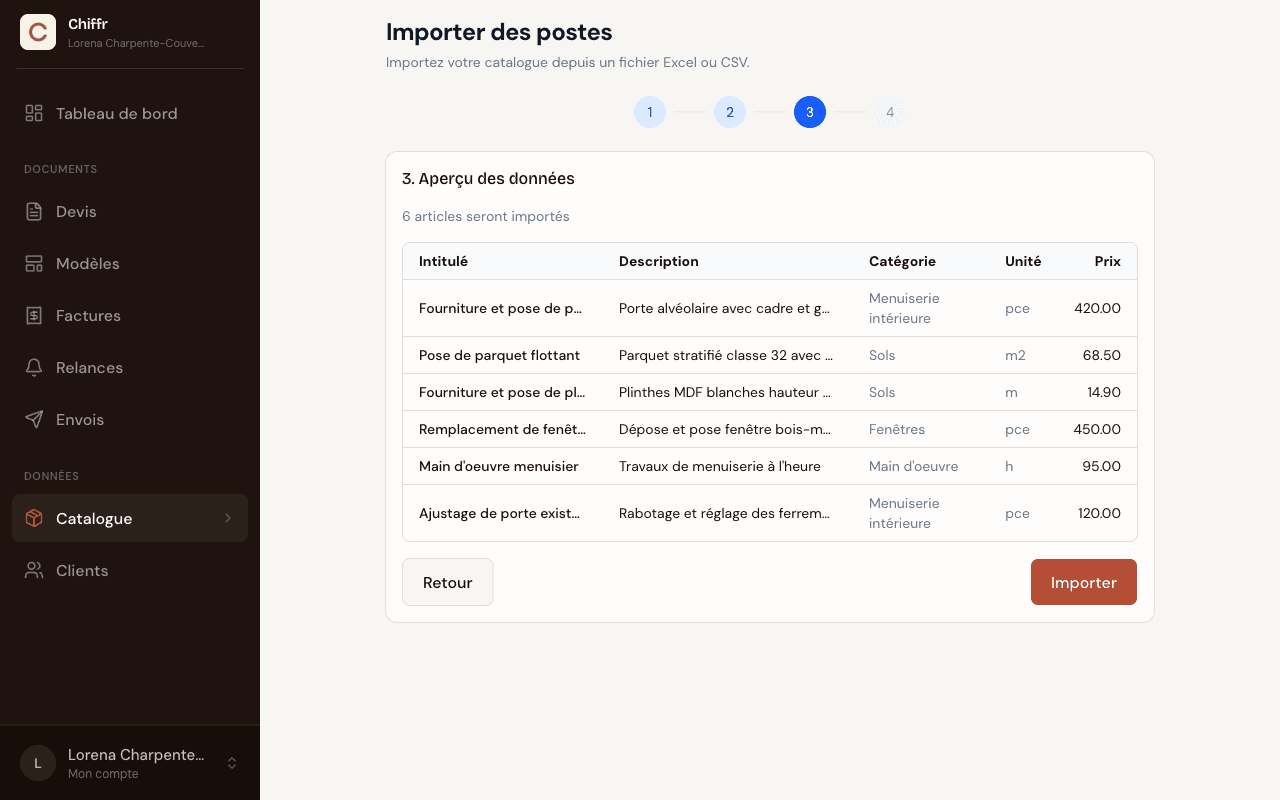1280x800 pixels.
Task: Click the 'Importer des postes' heading
Action: coord(499,32)
